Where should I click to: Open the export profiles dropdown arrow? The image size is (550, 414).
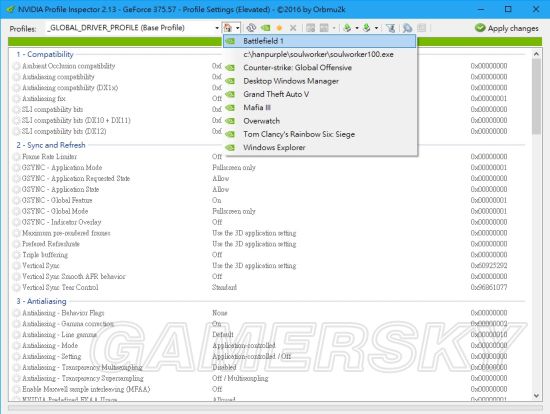click(x=357, y=28)
